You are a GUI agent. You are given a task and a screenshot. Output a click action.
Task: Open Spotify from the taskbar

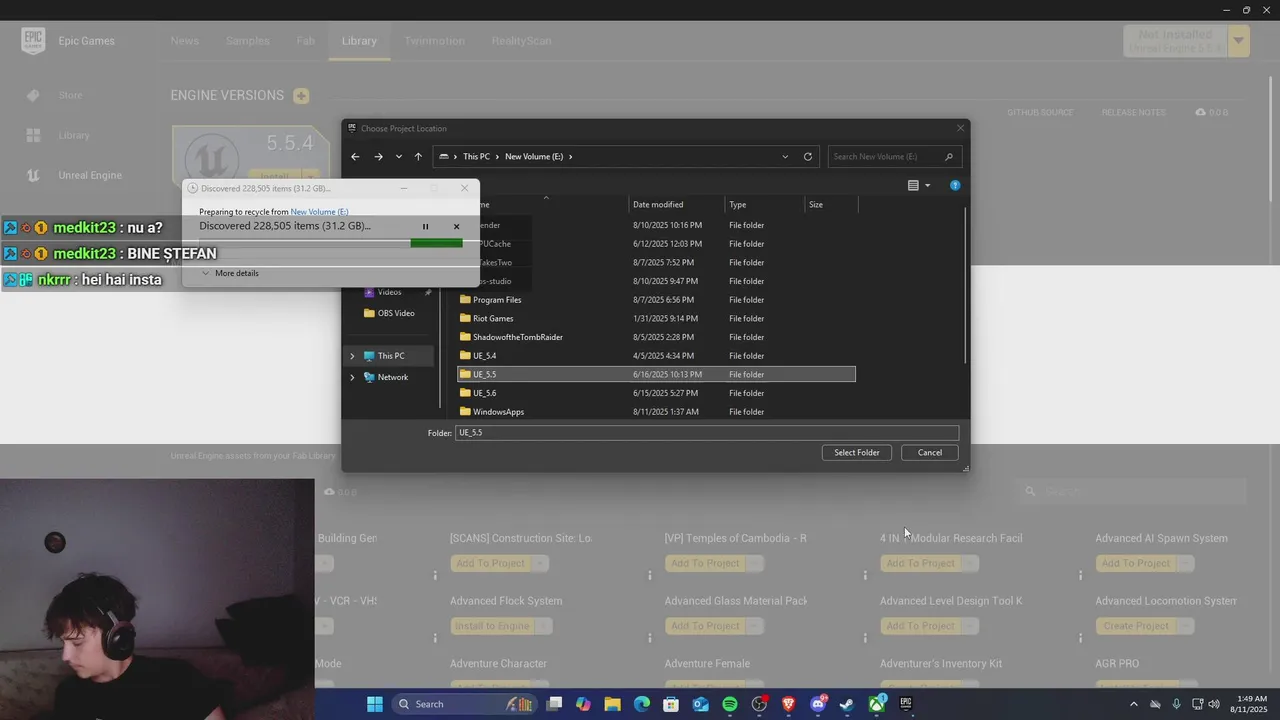coord(730,704)
